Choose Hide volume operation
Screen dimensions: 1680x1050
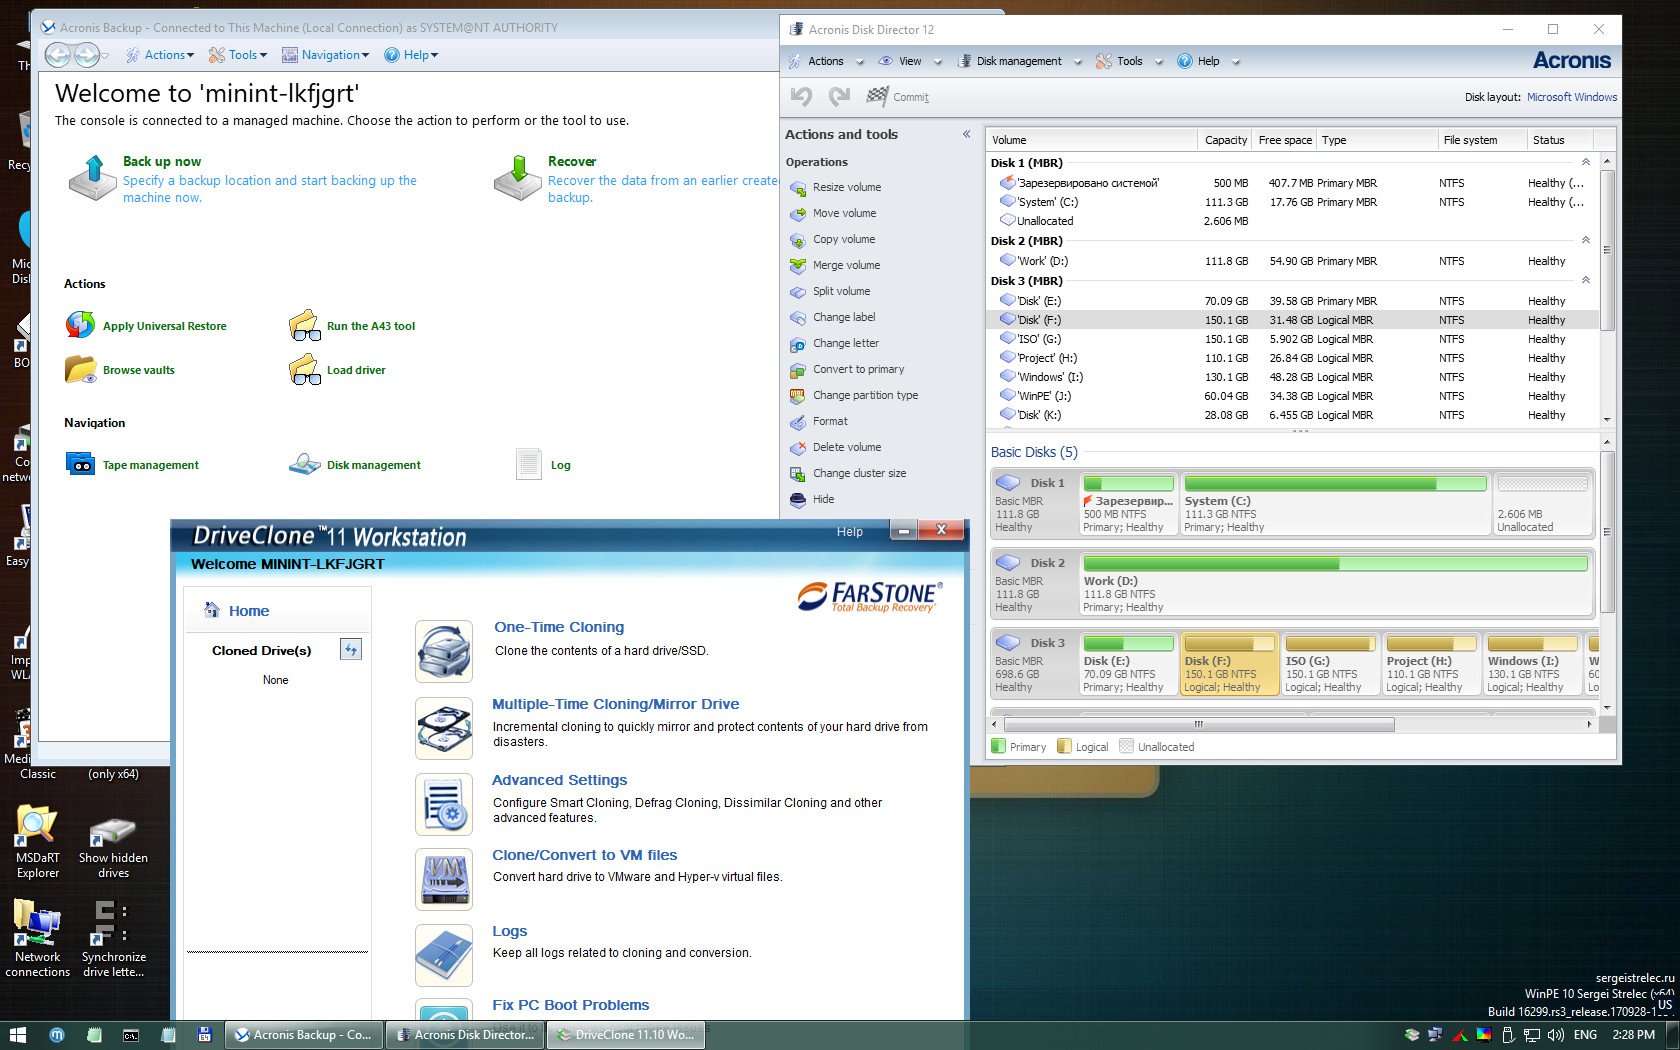pos(823,499)
